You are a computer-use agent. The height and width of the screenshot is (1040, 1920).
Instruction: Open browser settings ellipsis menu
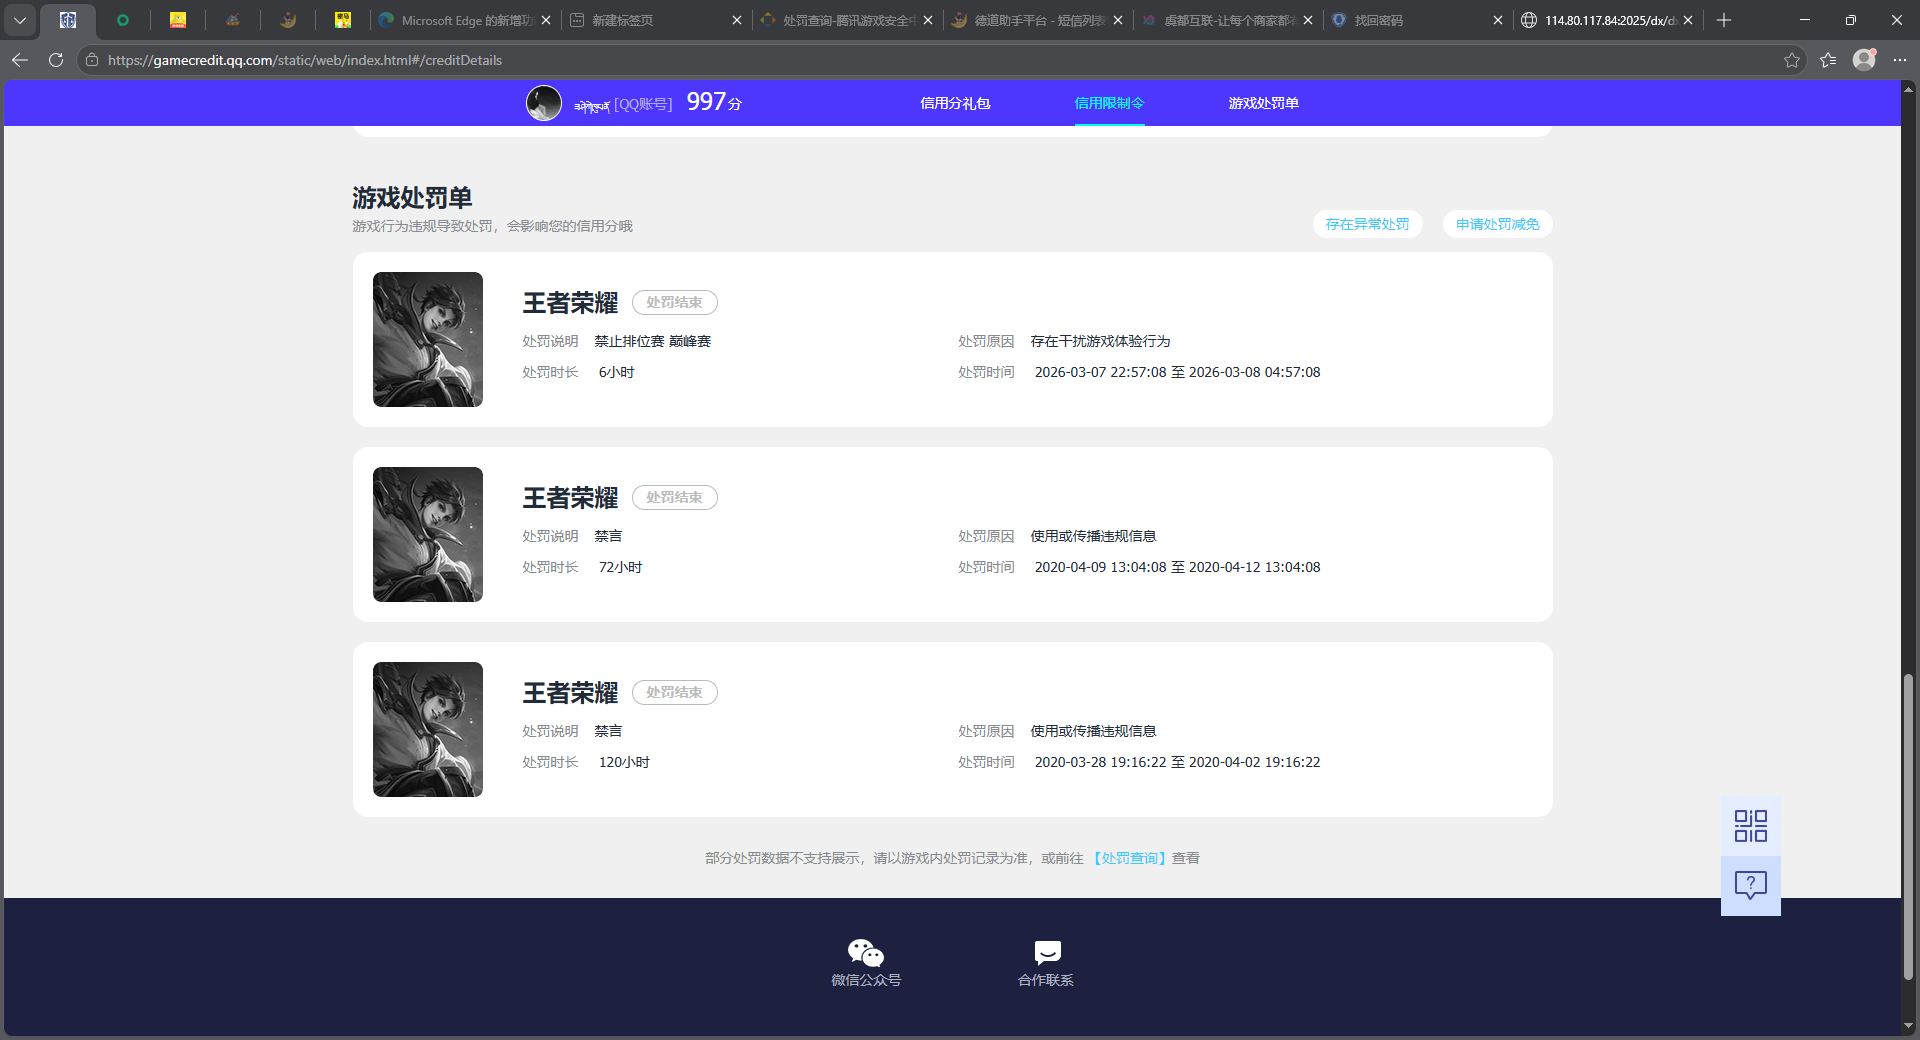coord(1900,60)
